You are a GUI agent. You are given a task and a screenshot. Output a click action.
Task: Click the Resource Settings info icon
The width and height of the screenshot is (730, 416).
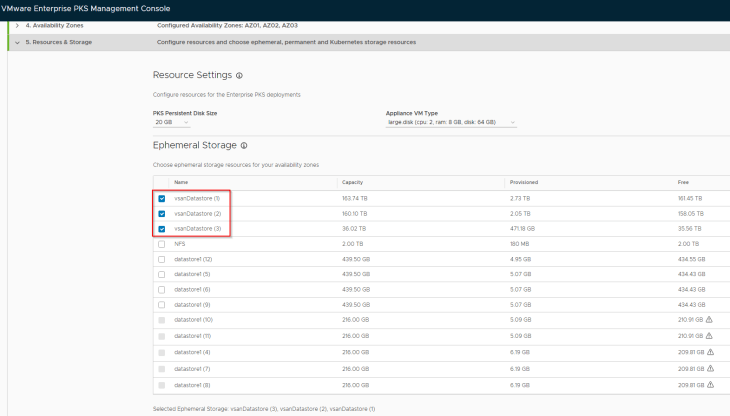click(240, 75)
